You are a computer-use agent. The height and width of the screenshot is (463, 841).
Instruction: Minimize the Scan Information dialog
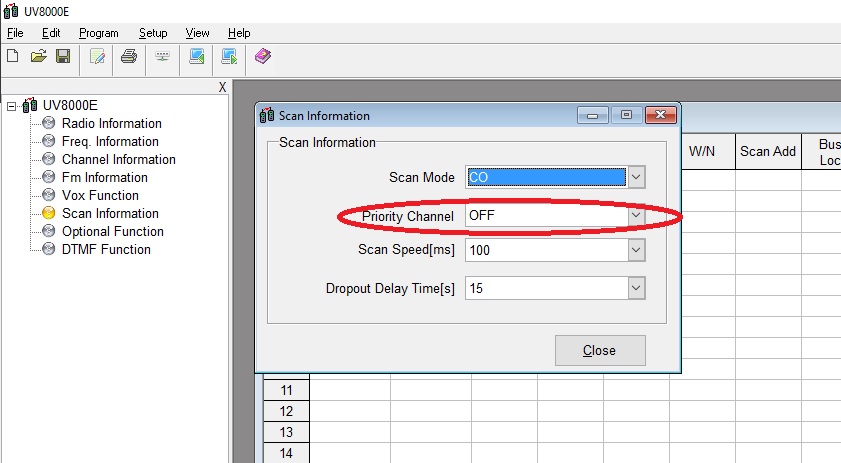(x=593, y=115)
